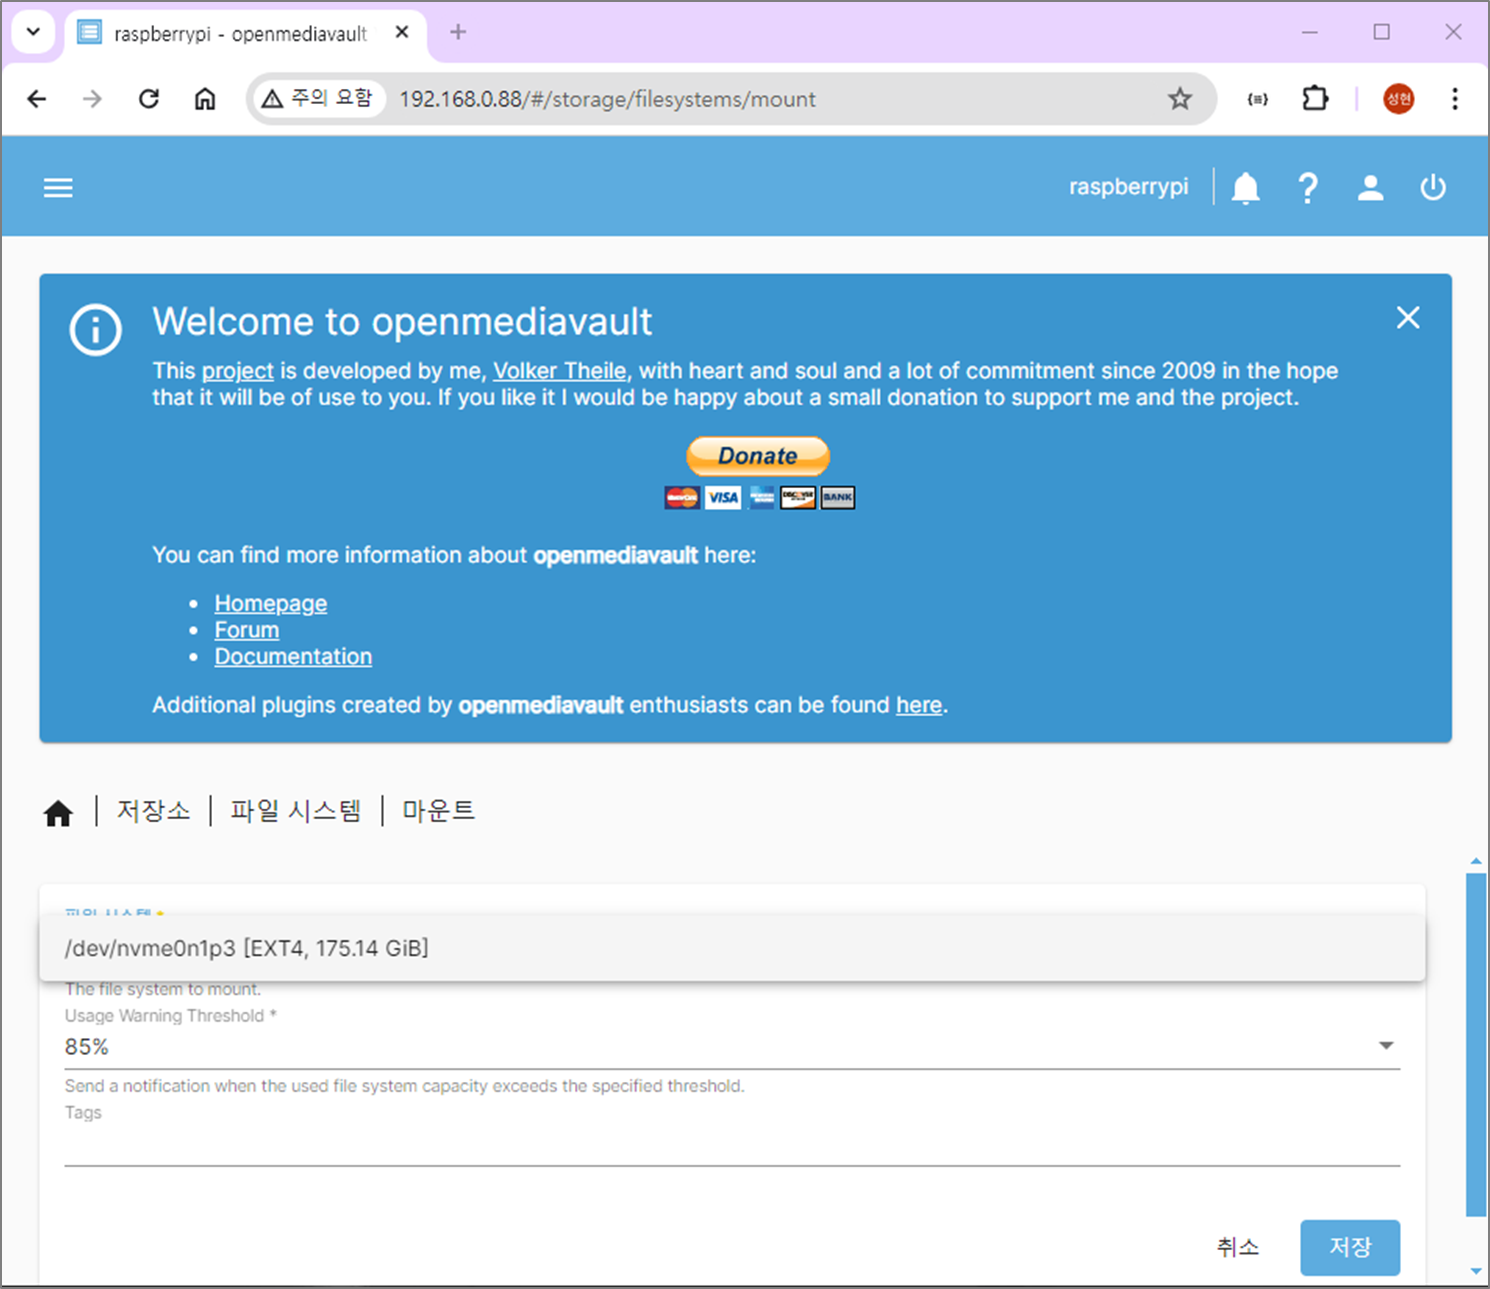Click the PayPal Donate button
This screenshot has height=1289, width=1490.
click(x=757, y=456)
